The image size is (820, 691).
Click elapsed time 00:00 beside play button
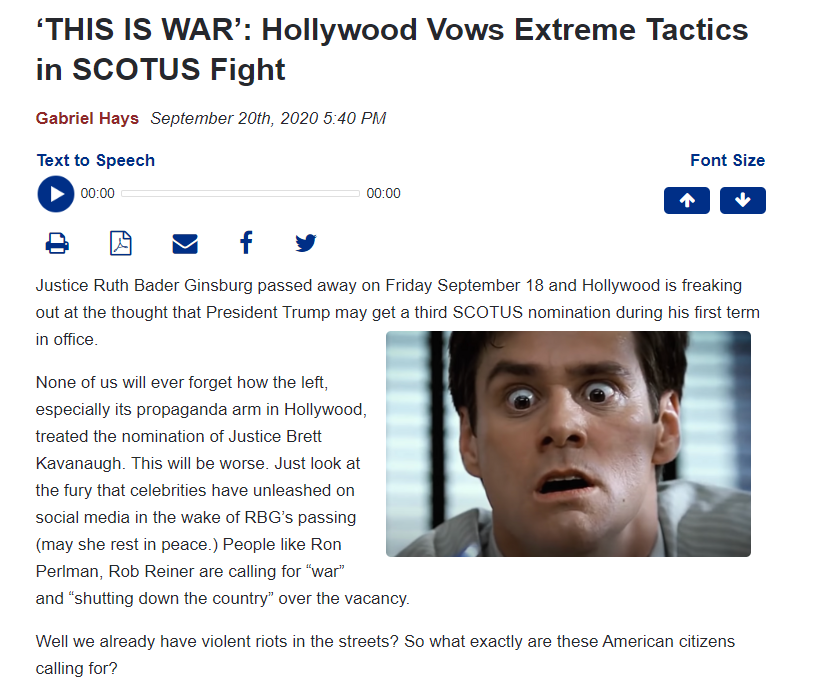[x=97, y=194]
